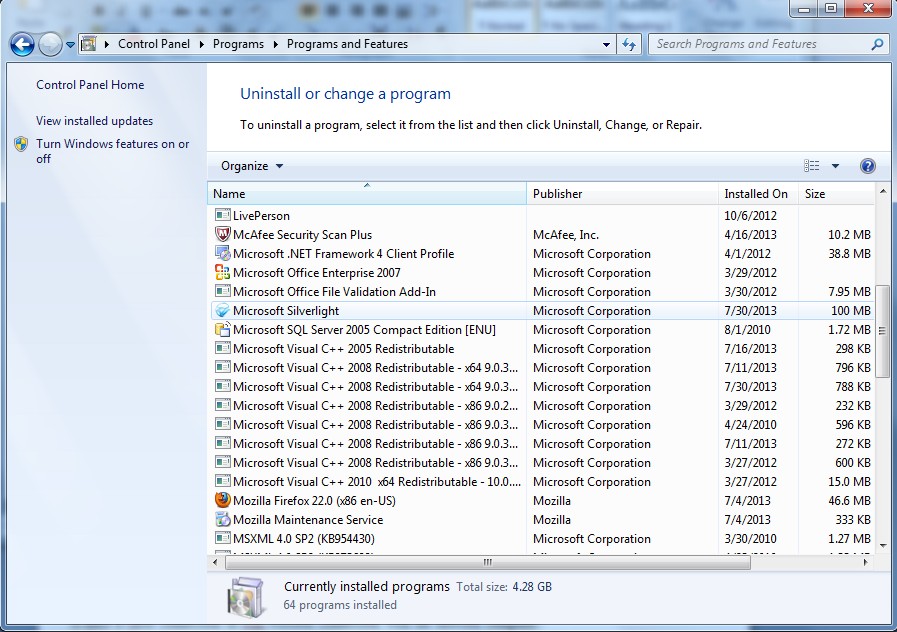Screen dimensions: 897x632
Task: Select Microsoft .NET Framework 4 Client Profile
Action: point(343,253)
